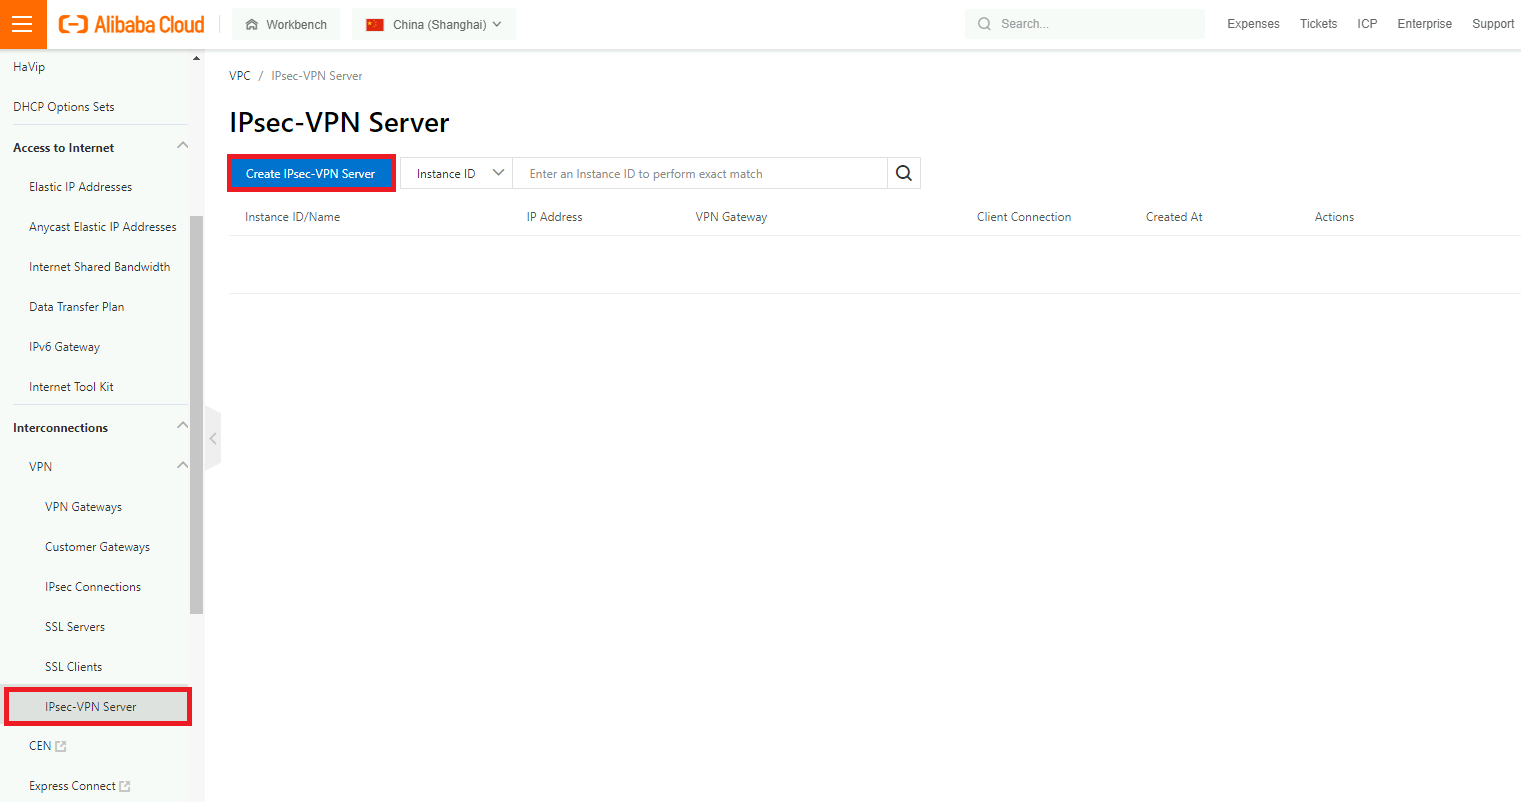Click the Actions column header
1521x802 pixels.
click(1334, 217)
